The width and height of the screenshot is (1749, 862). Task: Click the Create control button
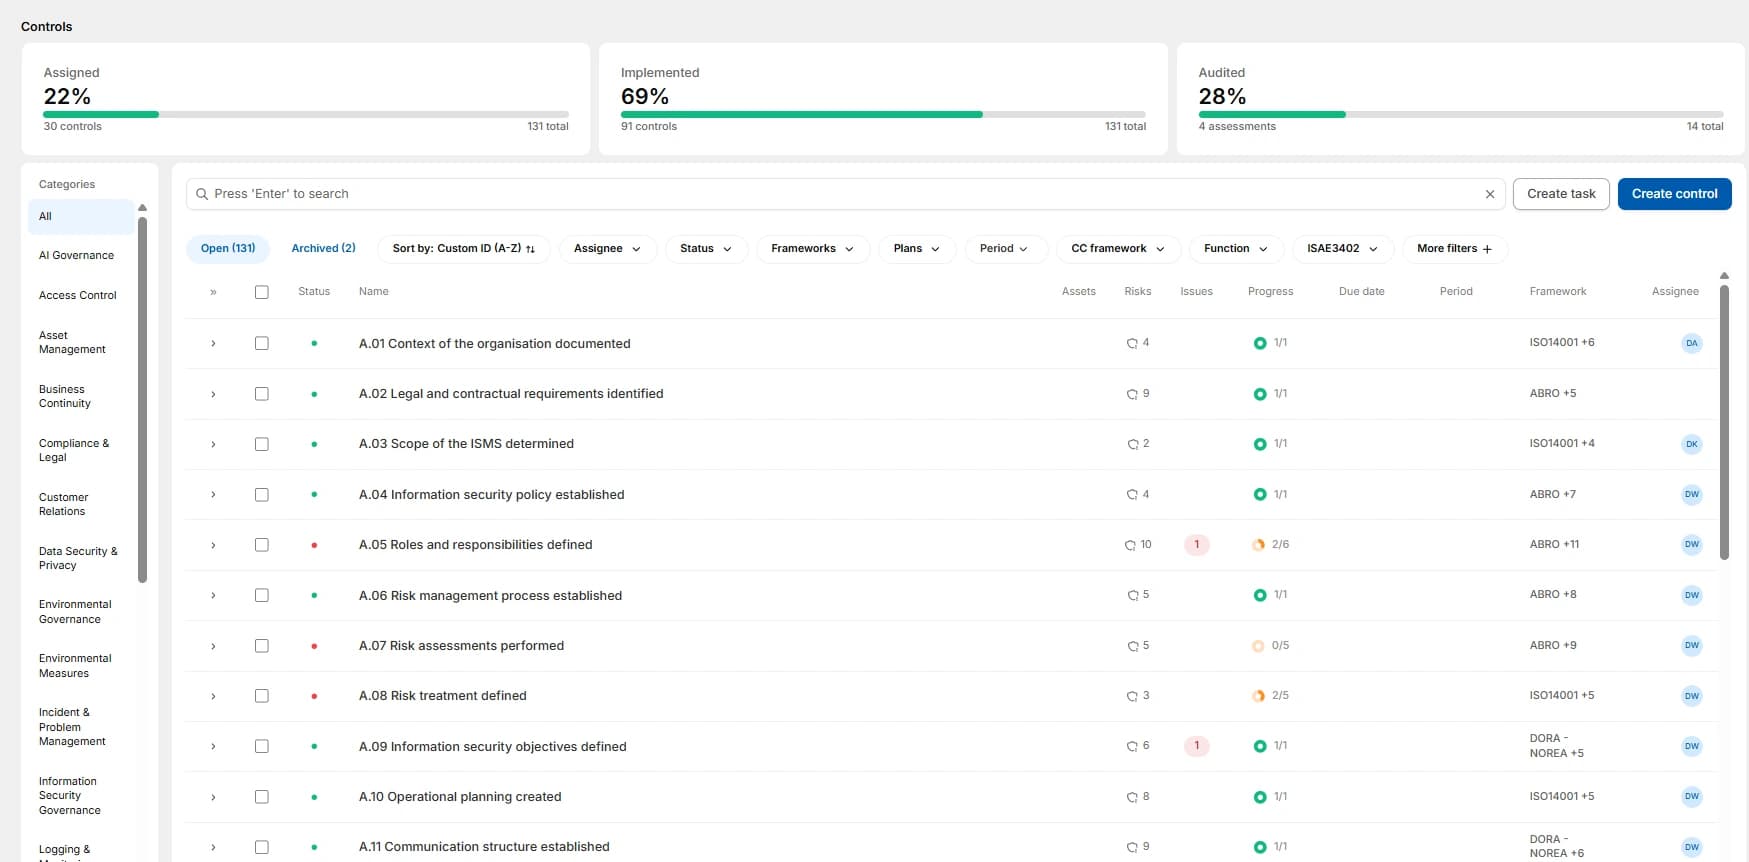point(1674,194)
